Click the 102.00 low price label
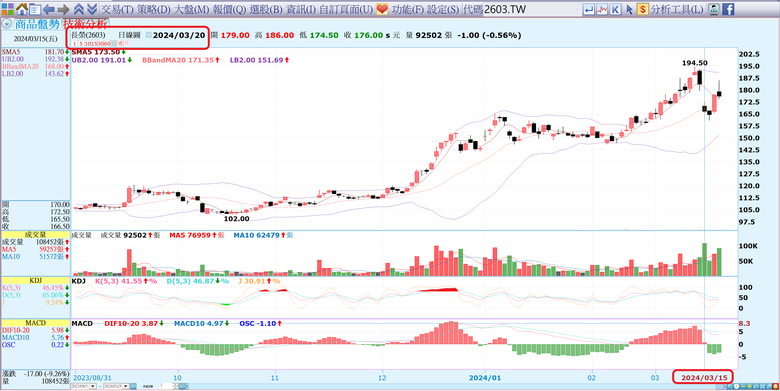This screenshot has width=780, height=391. 237,218
